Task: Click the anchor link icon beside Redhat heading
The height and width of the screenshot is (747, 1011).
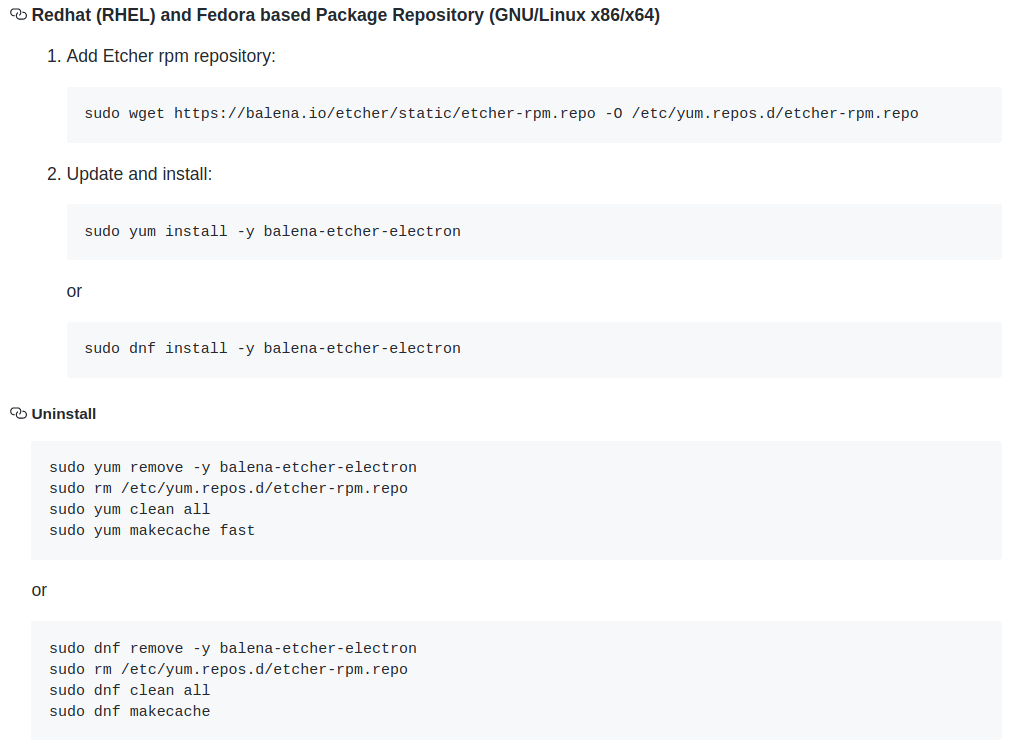Action: coord(18,17)
